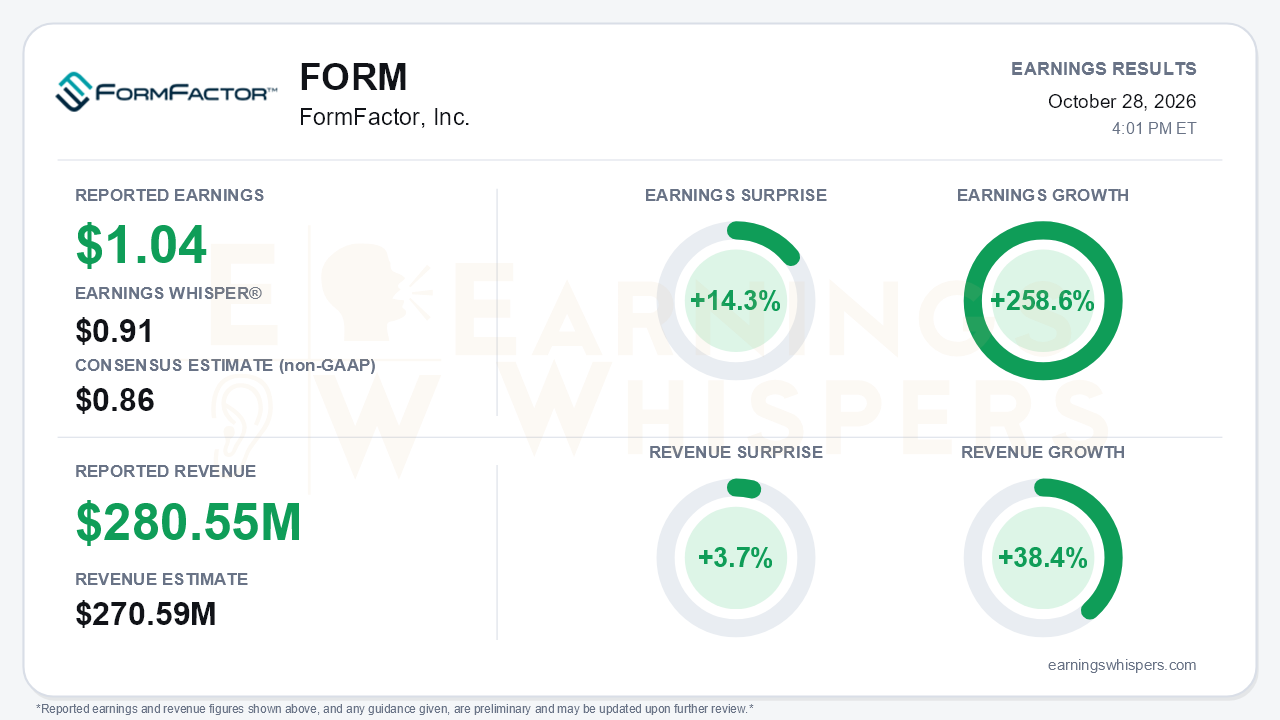Click the REVENUE GROWTH heading

(1043, 452)
